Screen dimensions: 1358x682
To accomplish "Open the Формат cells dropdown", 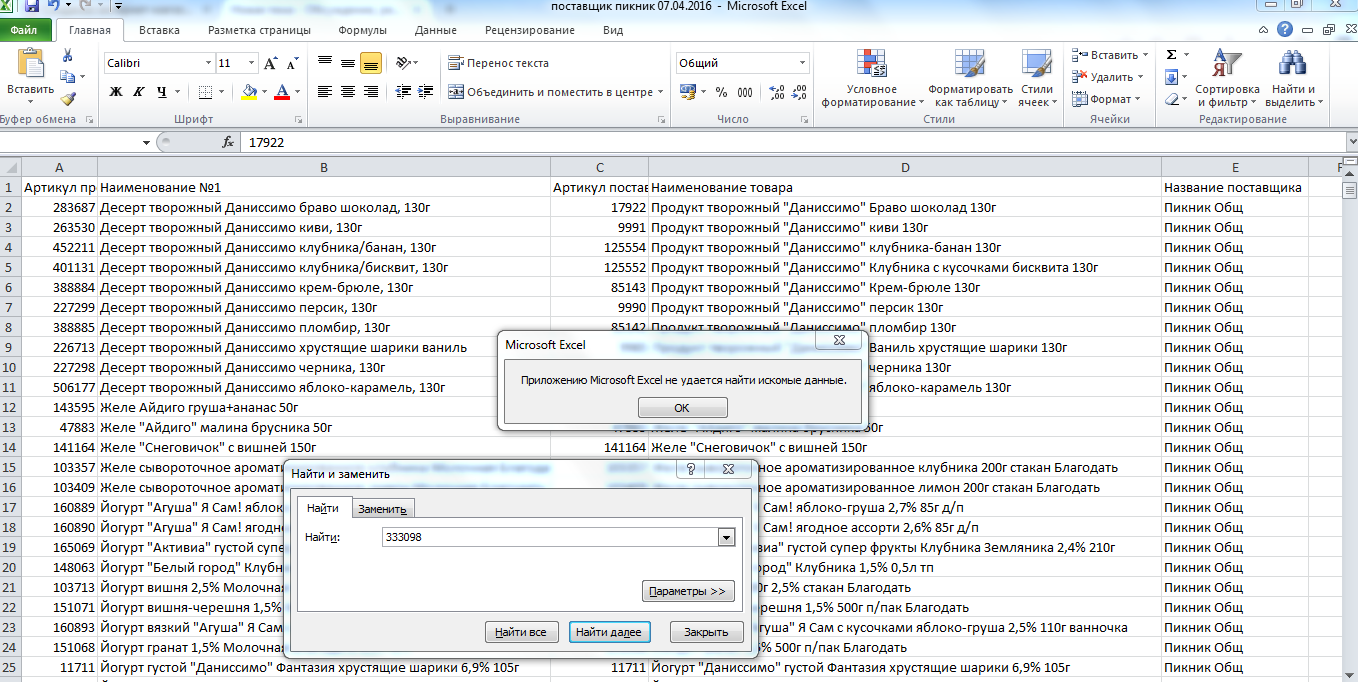I will [x=1106, y=99].
